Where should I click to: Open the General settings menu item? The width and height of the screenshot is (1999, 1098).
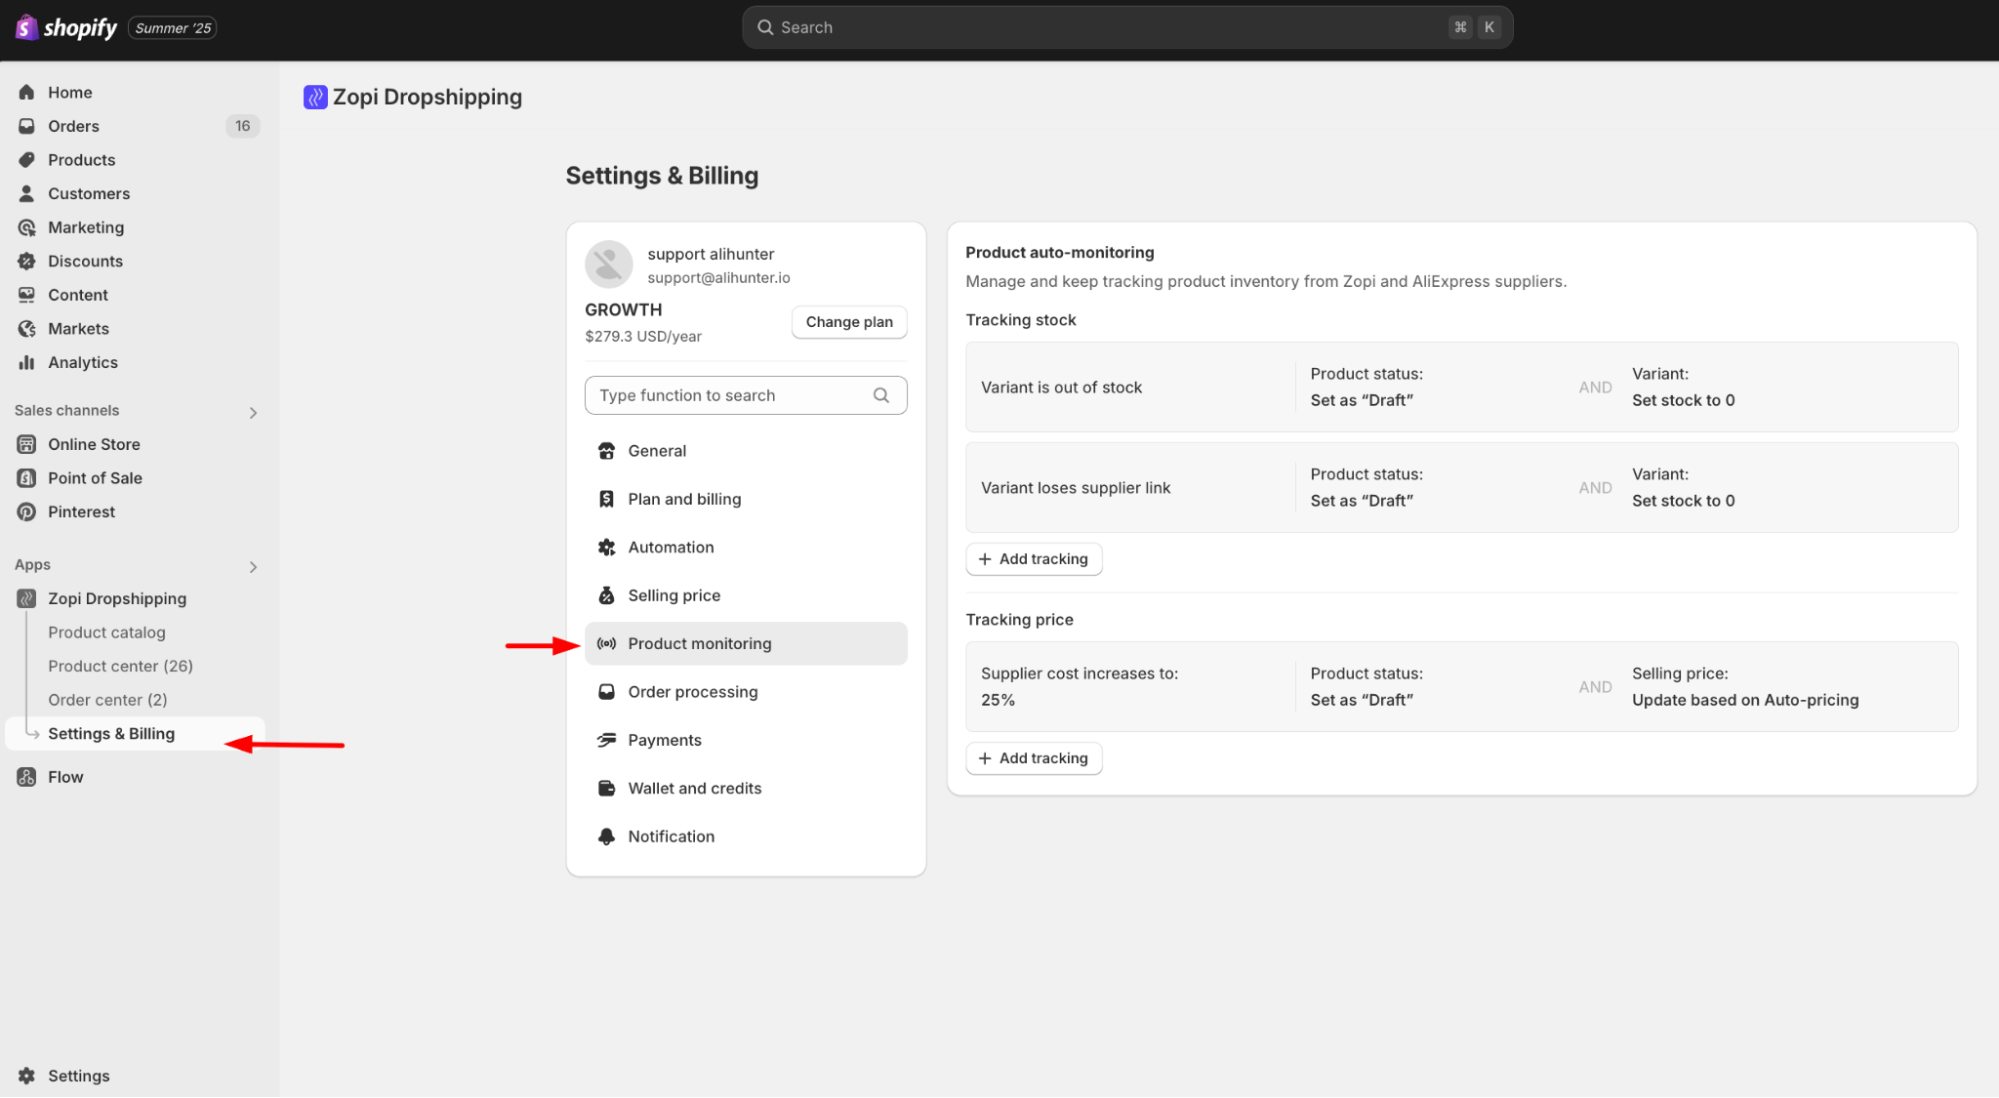pyautogui.click(x=746, y=451)
